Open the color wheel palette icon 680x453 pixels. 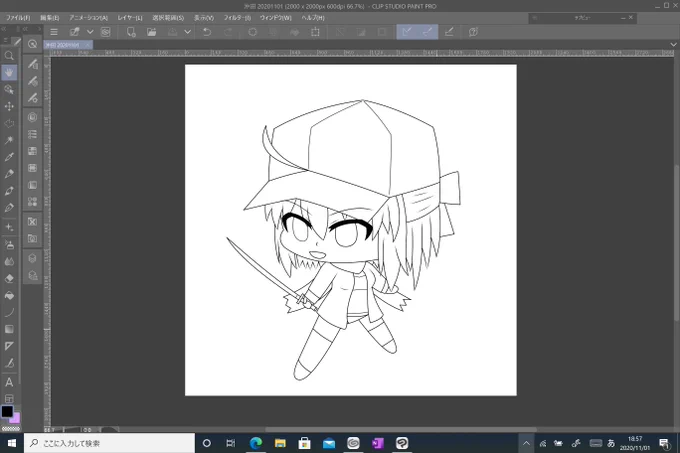coord(33,117)
